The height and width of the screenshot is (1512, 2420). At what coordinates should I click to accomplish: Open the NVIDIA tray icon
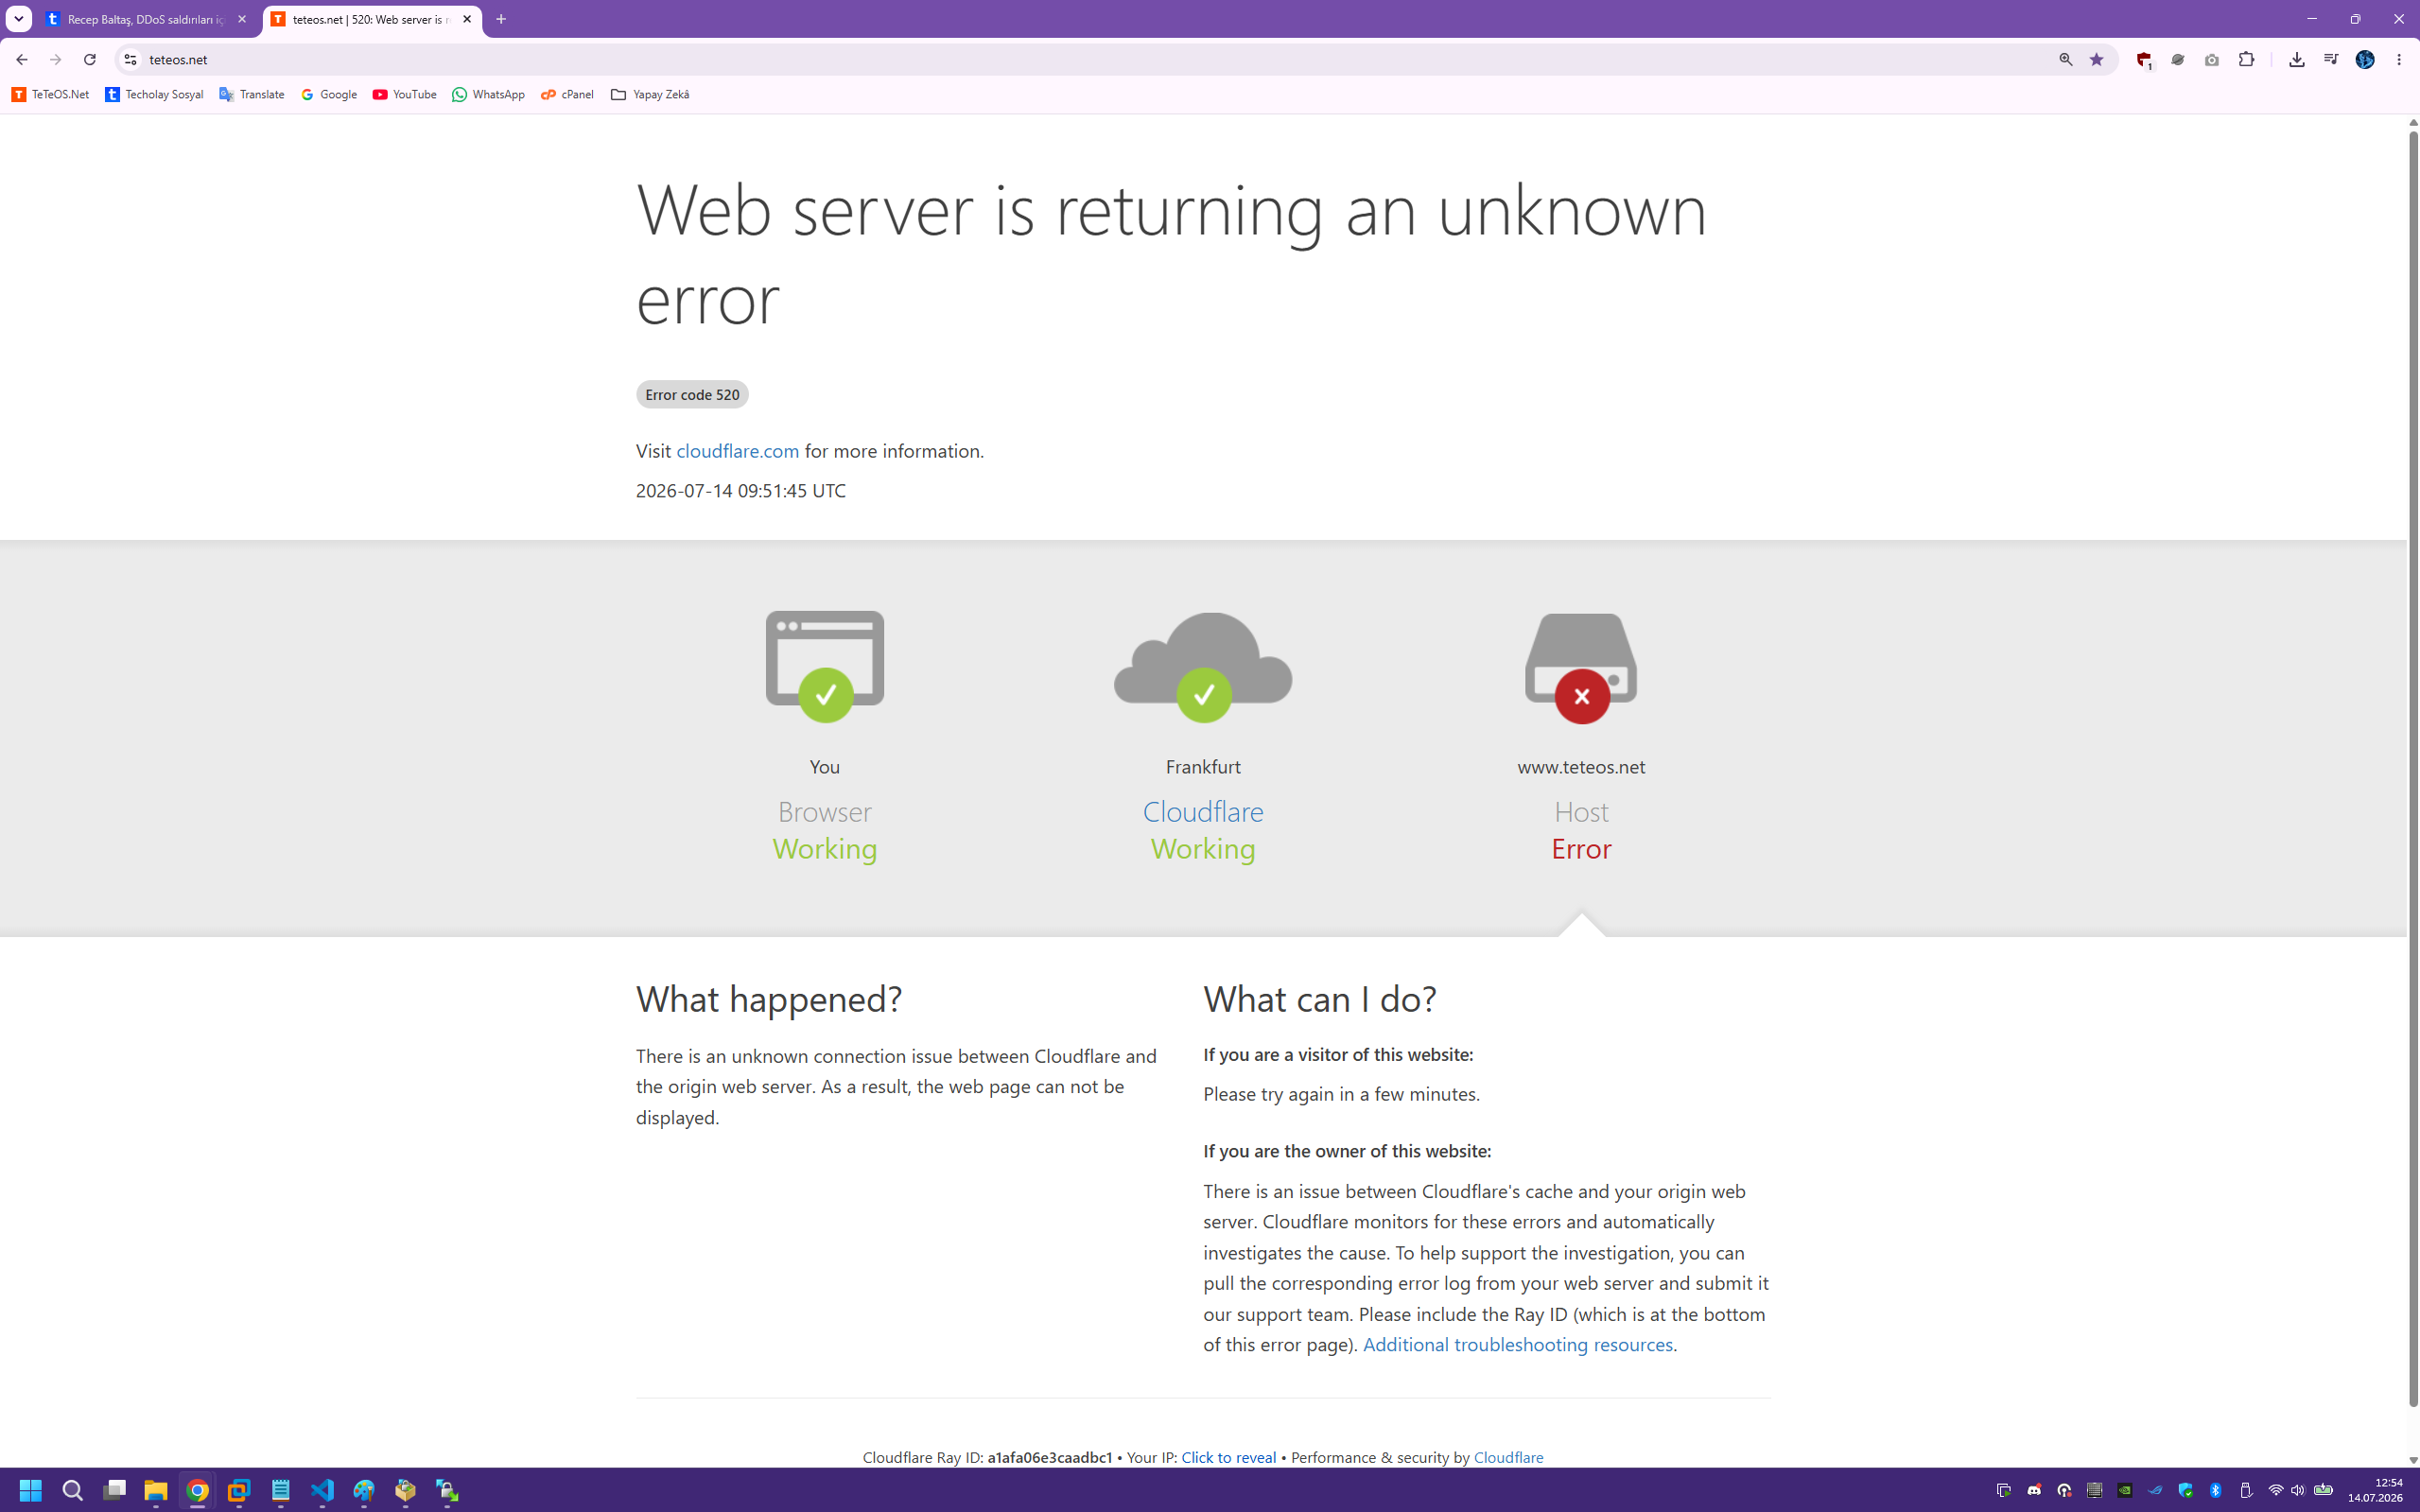2125,1490
